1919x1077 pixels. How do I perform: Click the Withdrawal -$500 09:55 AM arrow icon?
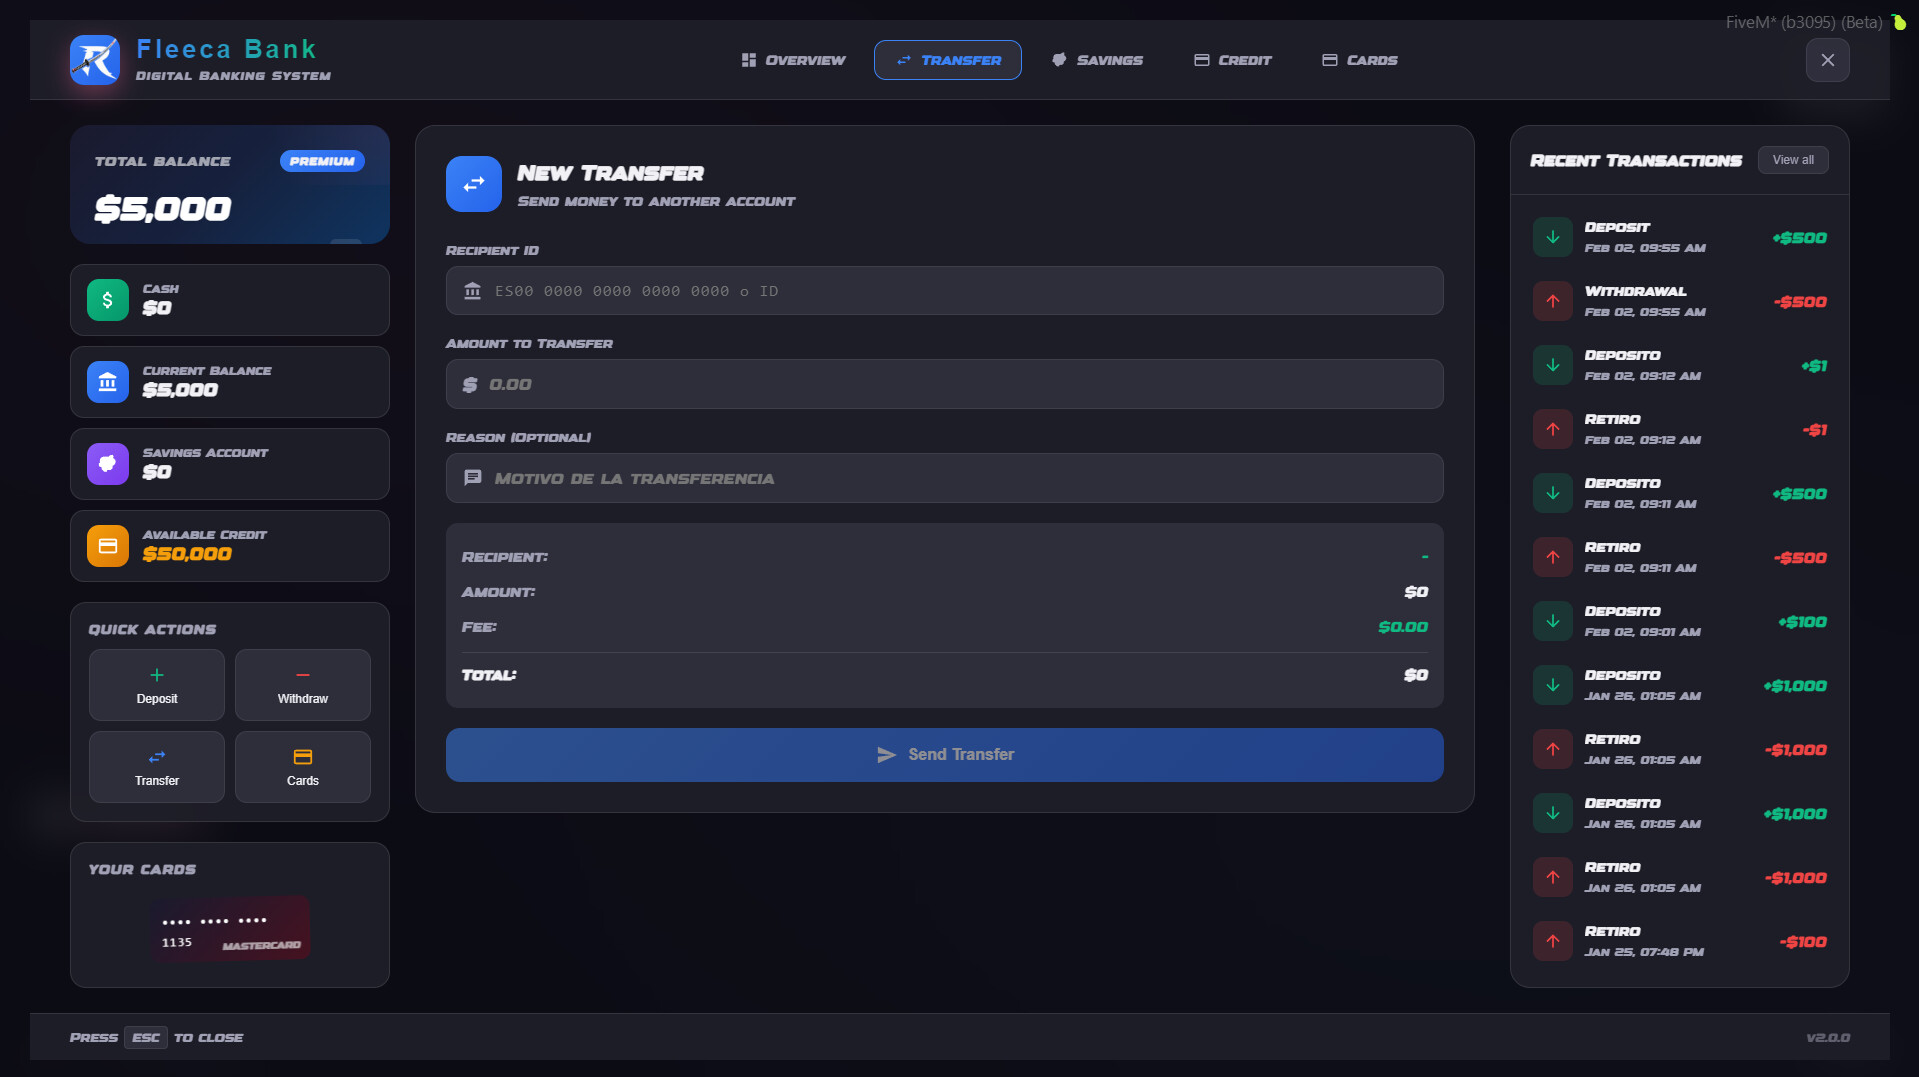(x=1553, y=301)
